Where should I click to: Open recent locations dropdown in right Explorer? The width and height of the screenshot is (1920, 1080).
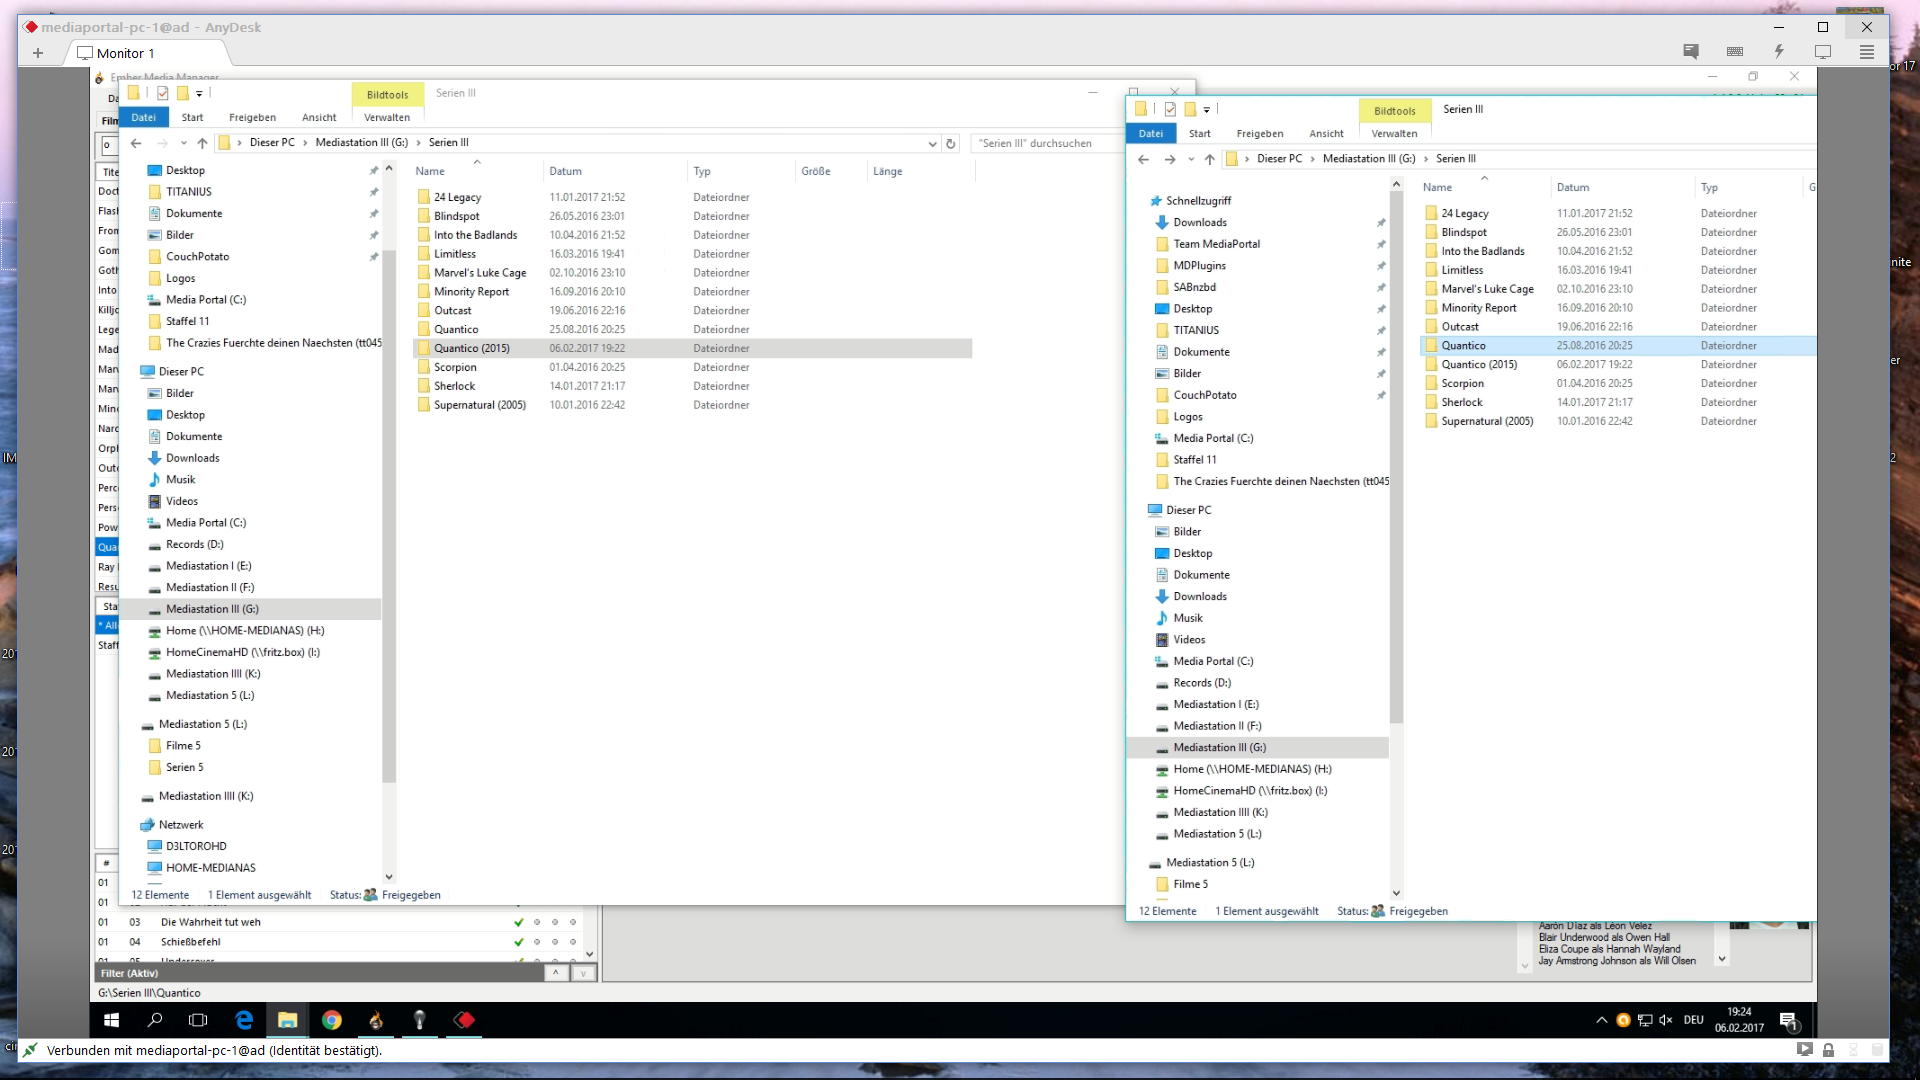[x=1191, y=159]
